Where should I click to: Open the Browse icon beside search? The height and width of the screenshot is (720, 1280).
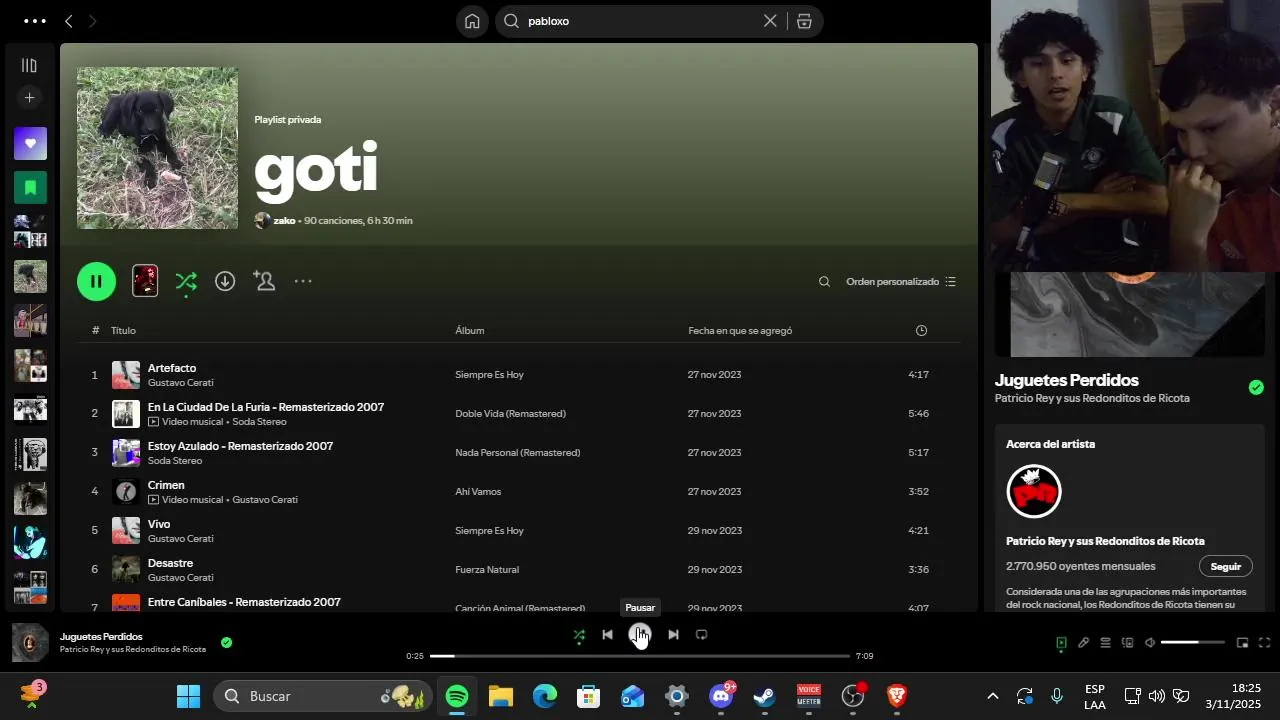point(804,21)
